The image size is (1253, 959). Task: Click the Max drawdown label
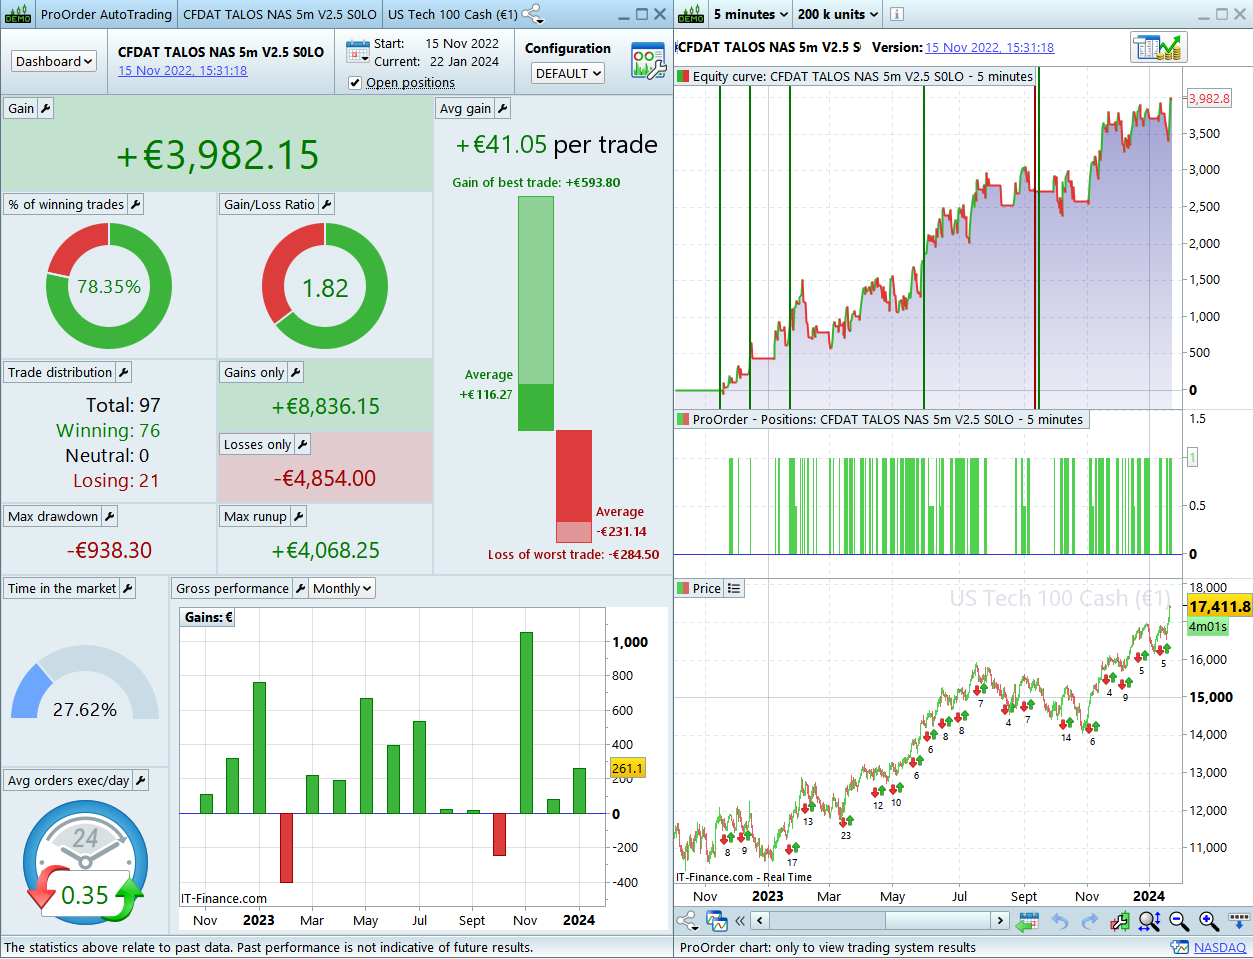53,517
